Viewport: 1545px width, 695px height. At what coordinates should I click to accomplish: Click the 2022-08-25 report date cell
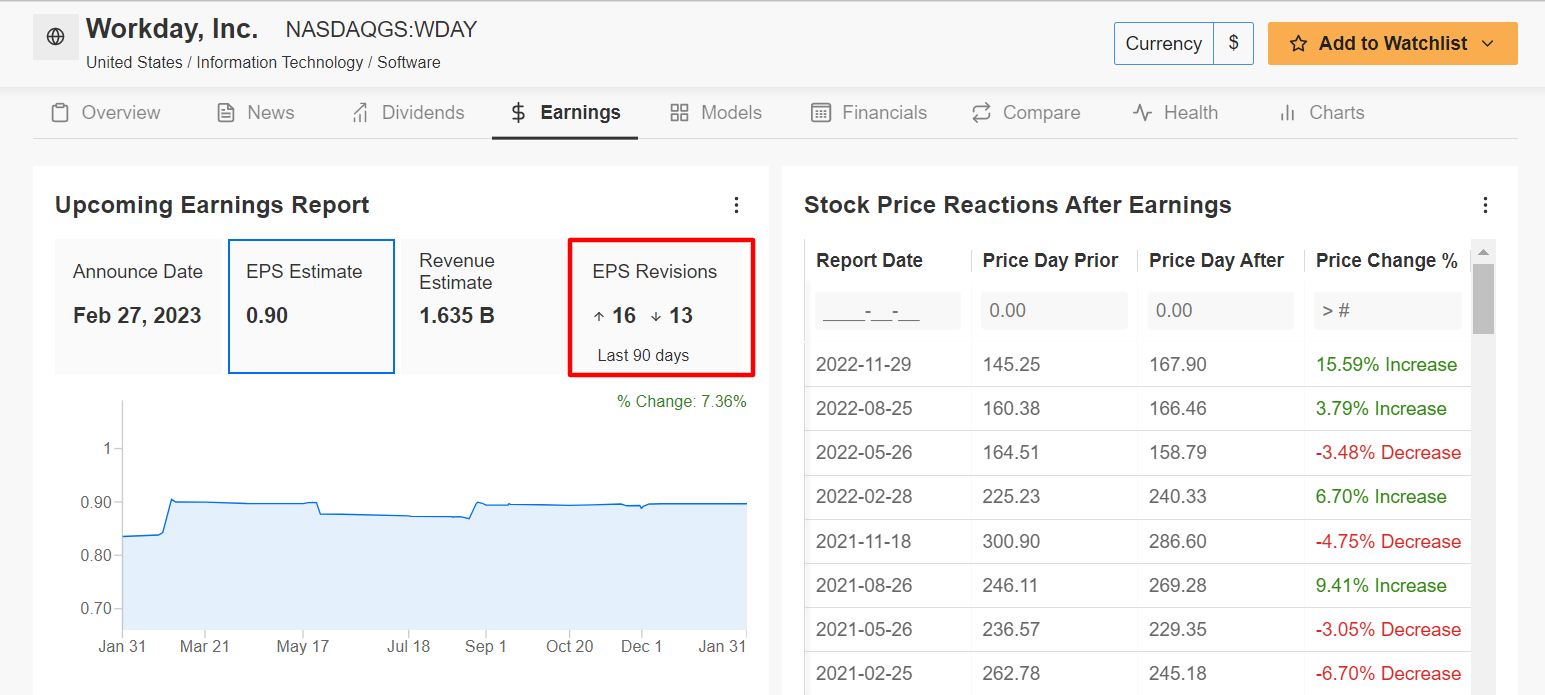(864, 409)
